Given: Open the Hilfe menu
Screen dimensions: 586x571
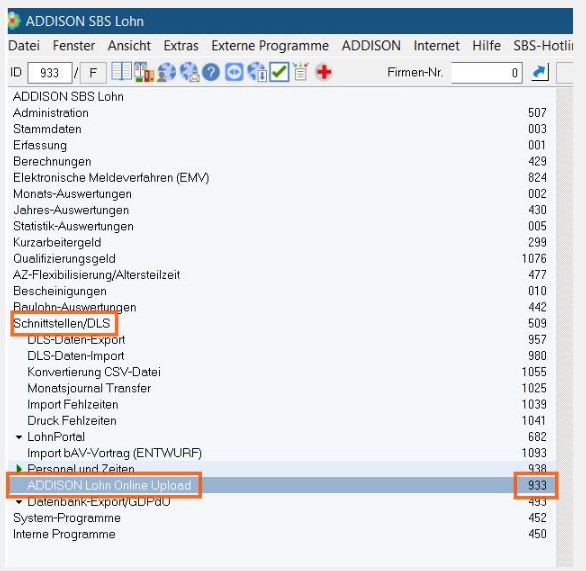Looking at the screenshot, I should pos(486,46).
